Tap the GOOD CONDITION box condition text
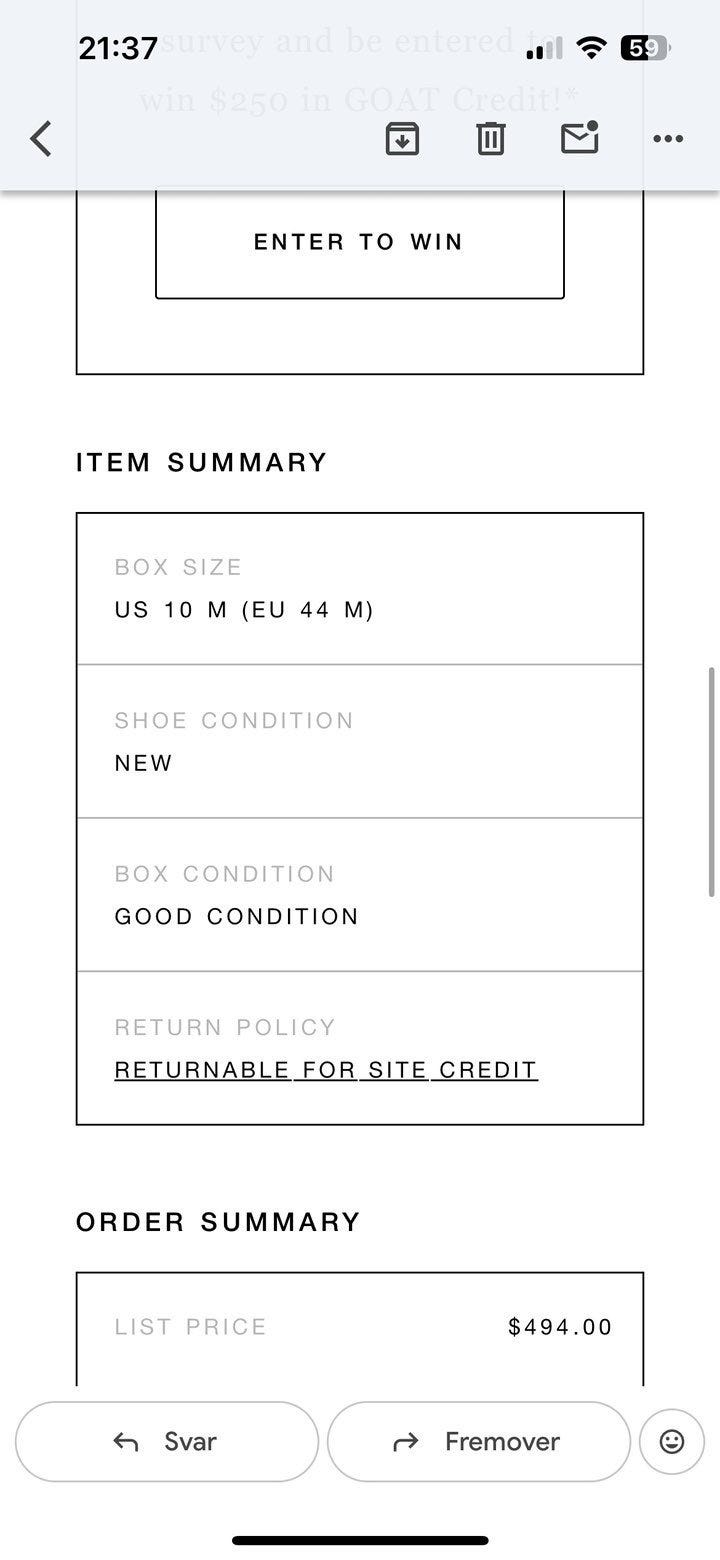720x1560 pixels. pos(237,917)
